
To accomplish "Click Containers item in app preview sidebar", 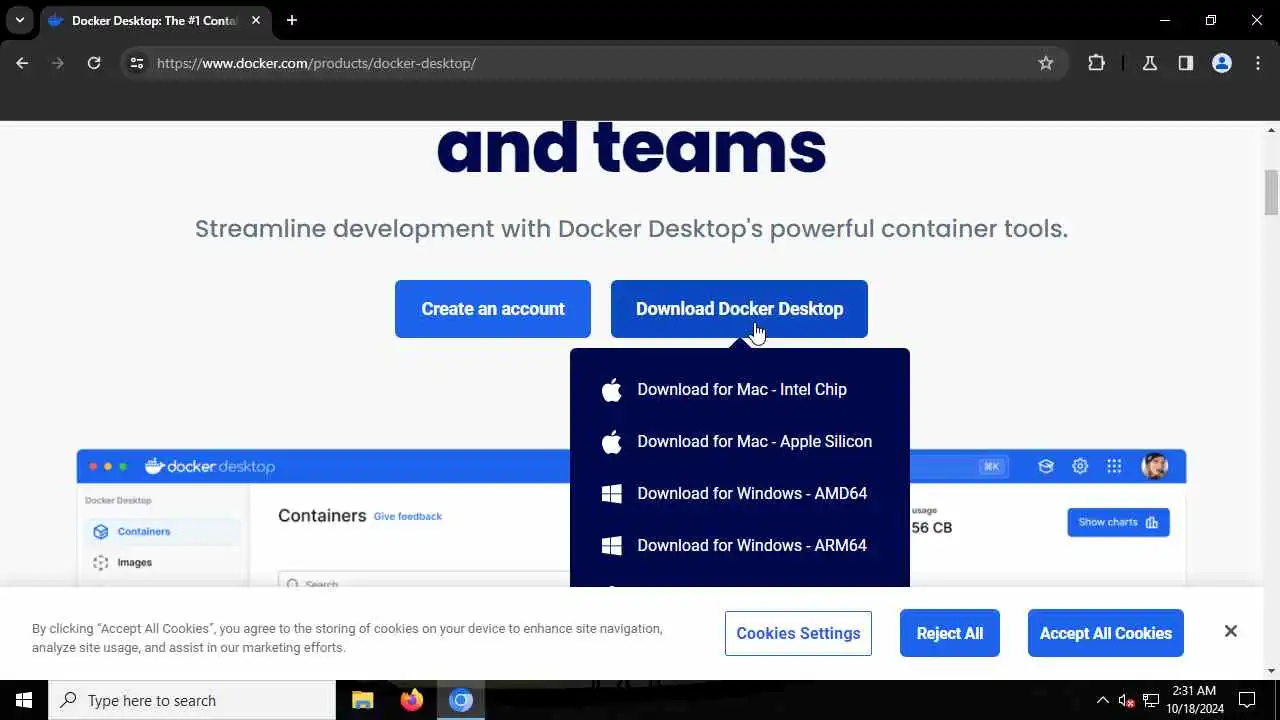I will [162, 531].
